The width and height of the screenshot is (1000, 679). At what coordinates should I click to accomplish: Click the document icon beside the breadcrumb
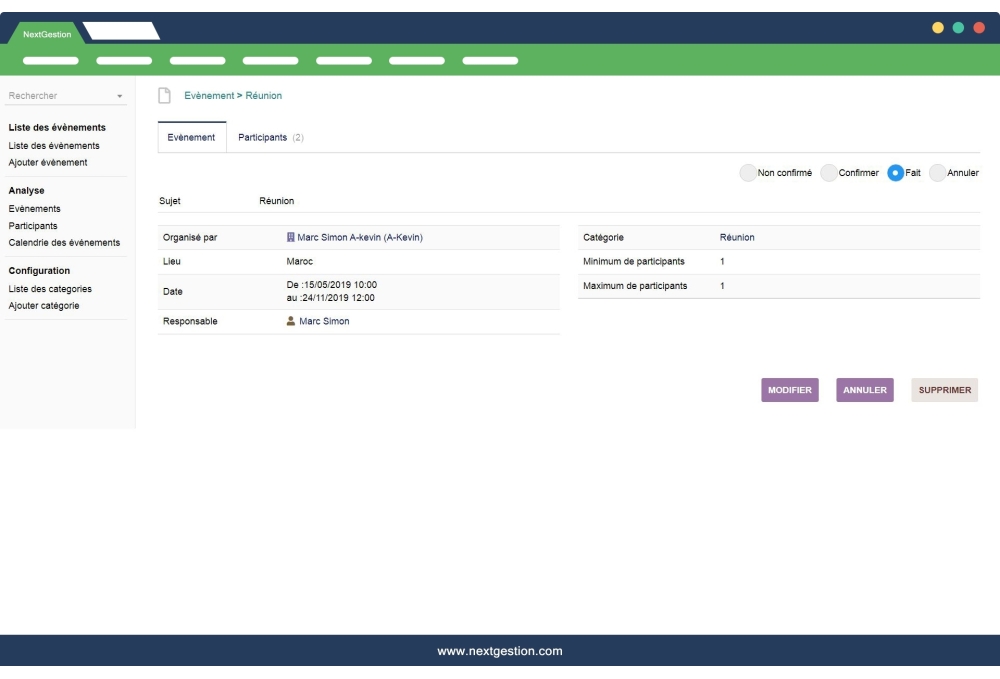click(x=165, y=95)
